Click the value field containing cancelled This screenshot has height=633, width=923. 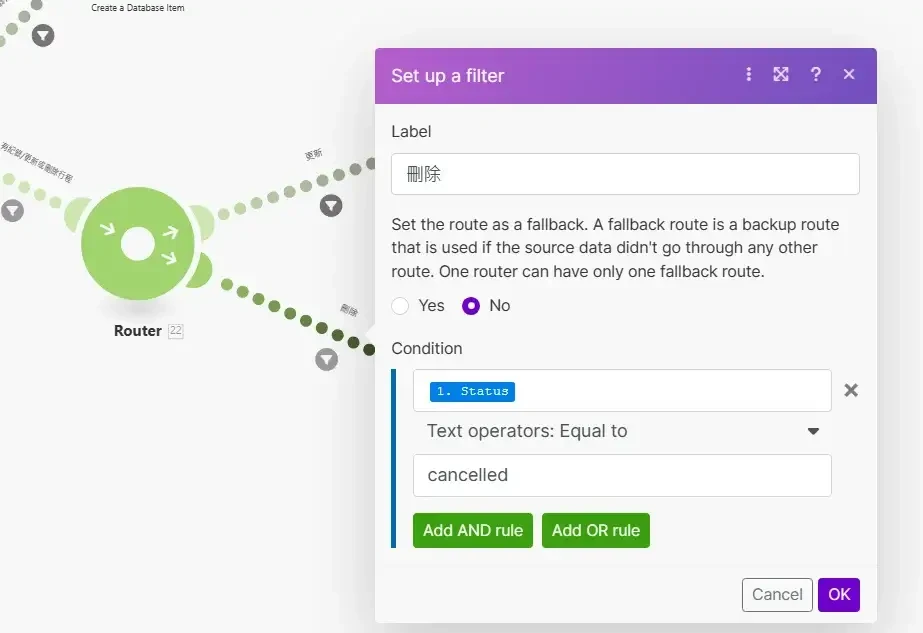pyautogui.click(x=622, y=475)
